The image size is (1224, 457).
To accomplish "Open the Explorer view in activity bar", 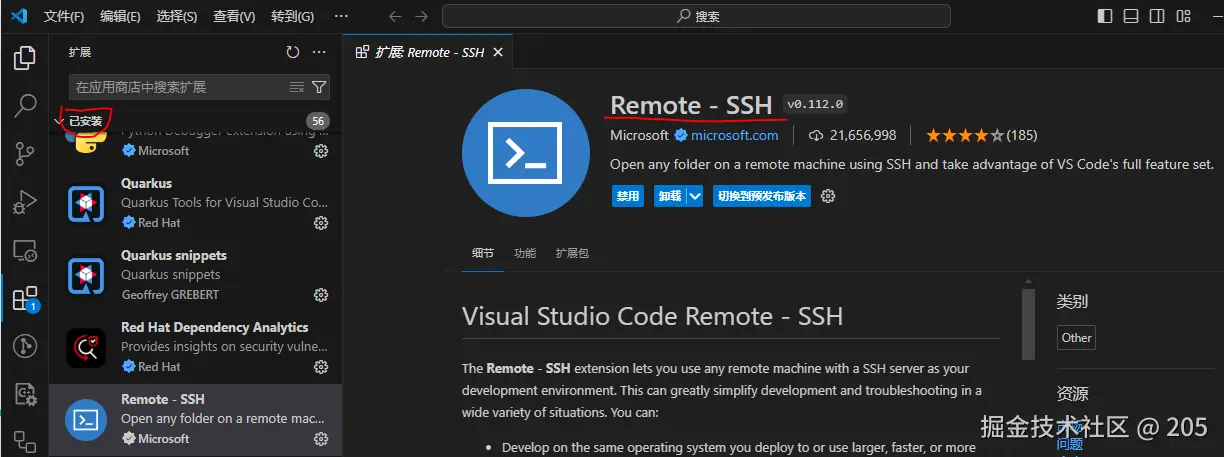I will (24, 57).
